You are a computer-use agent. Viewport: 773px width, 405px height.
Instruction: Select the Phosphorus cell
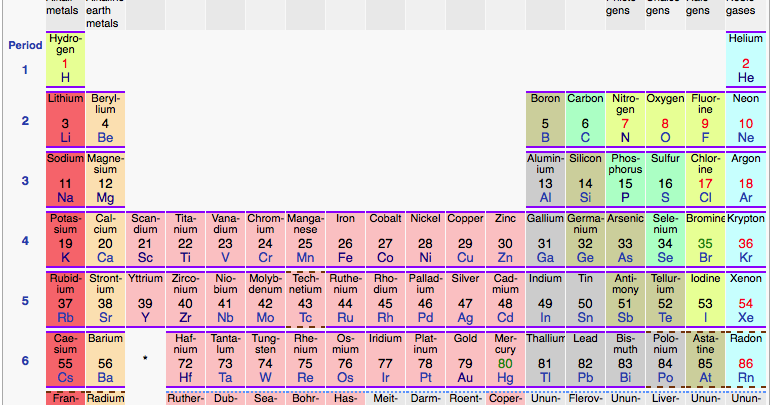pos(625,179)
